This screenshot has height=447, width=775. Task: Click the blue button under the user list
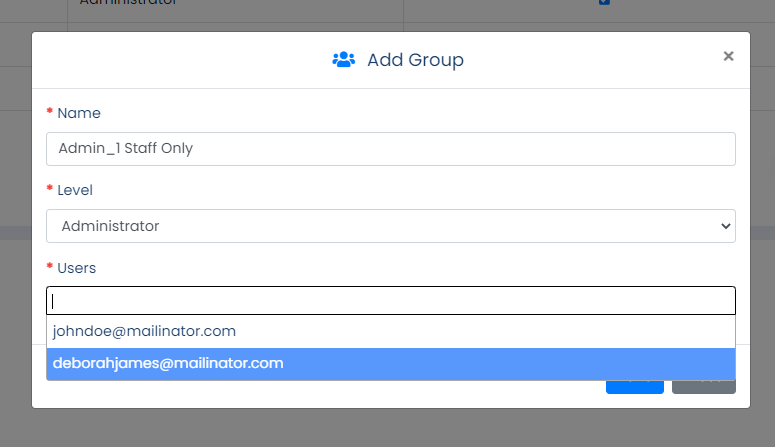pos(635,387)
